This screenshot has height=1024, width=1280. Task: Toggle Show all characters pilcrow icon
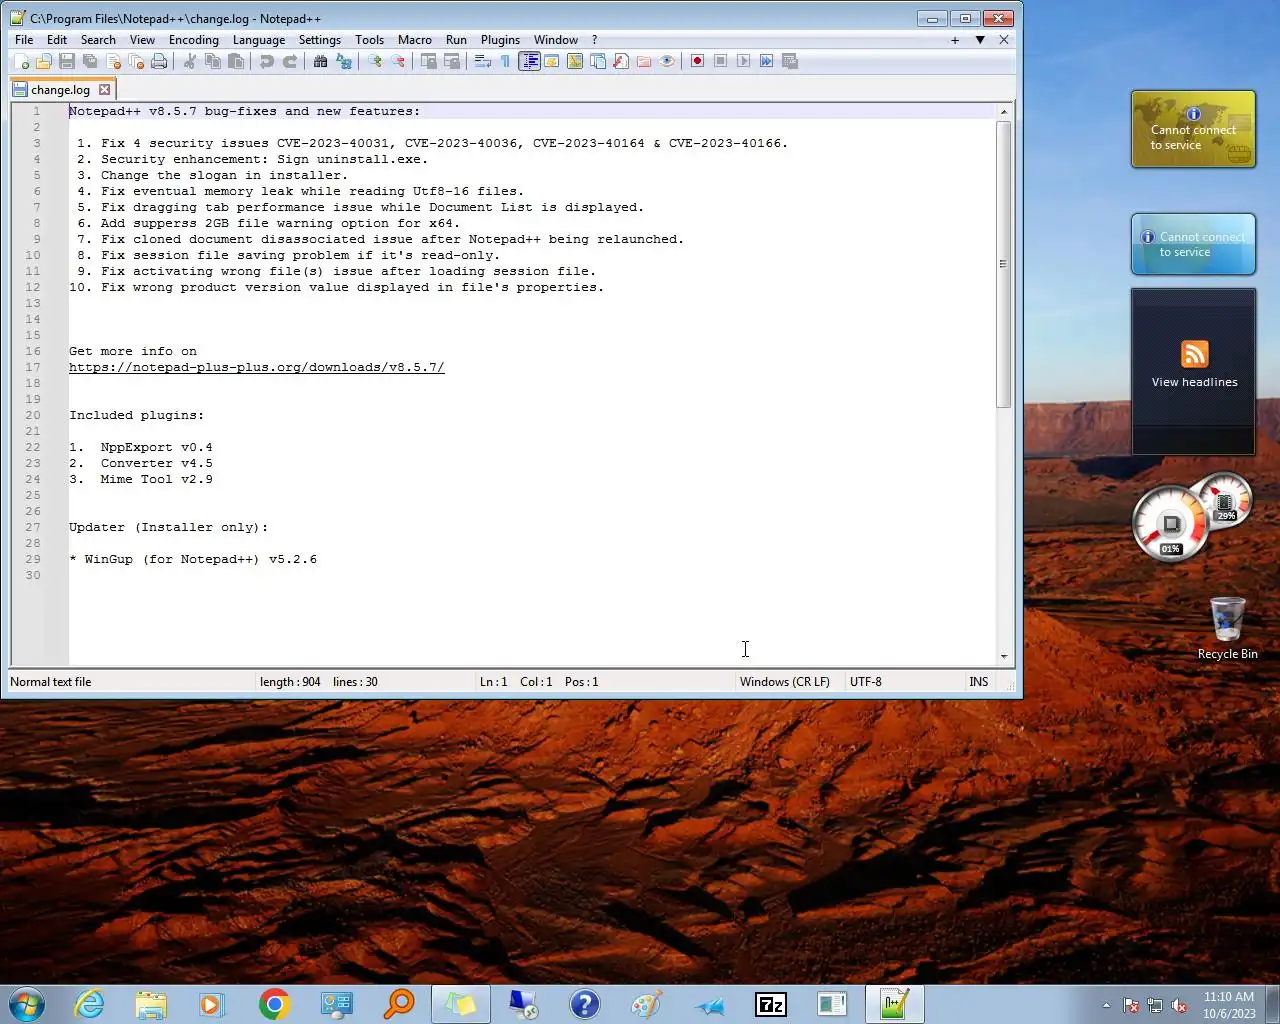click(505, 61)
